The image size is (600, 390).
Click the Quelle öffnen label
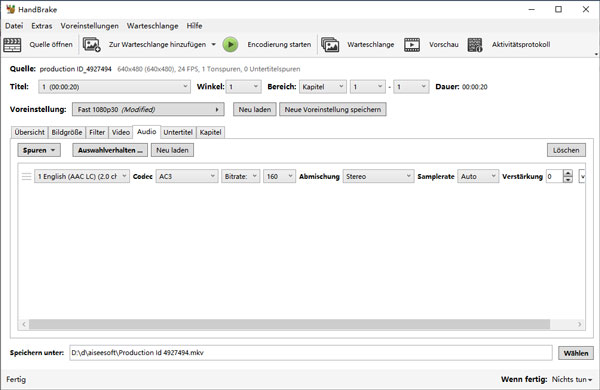click(51, 45)
